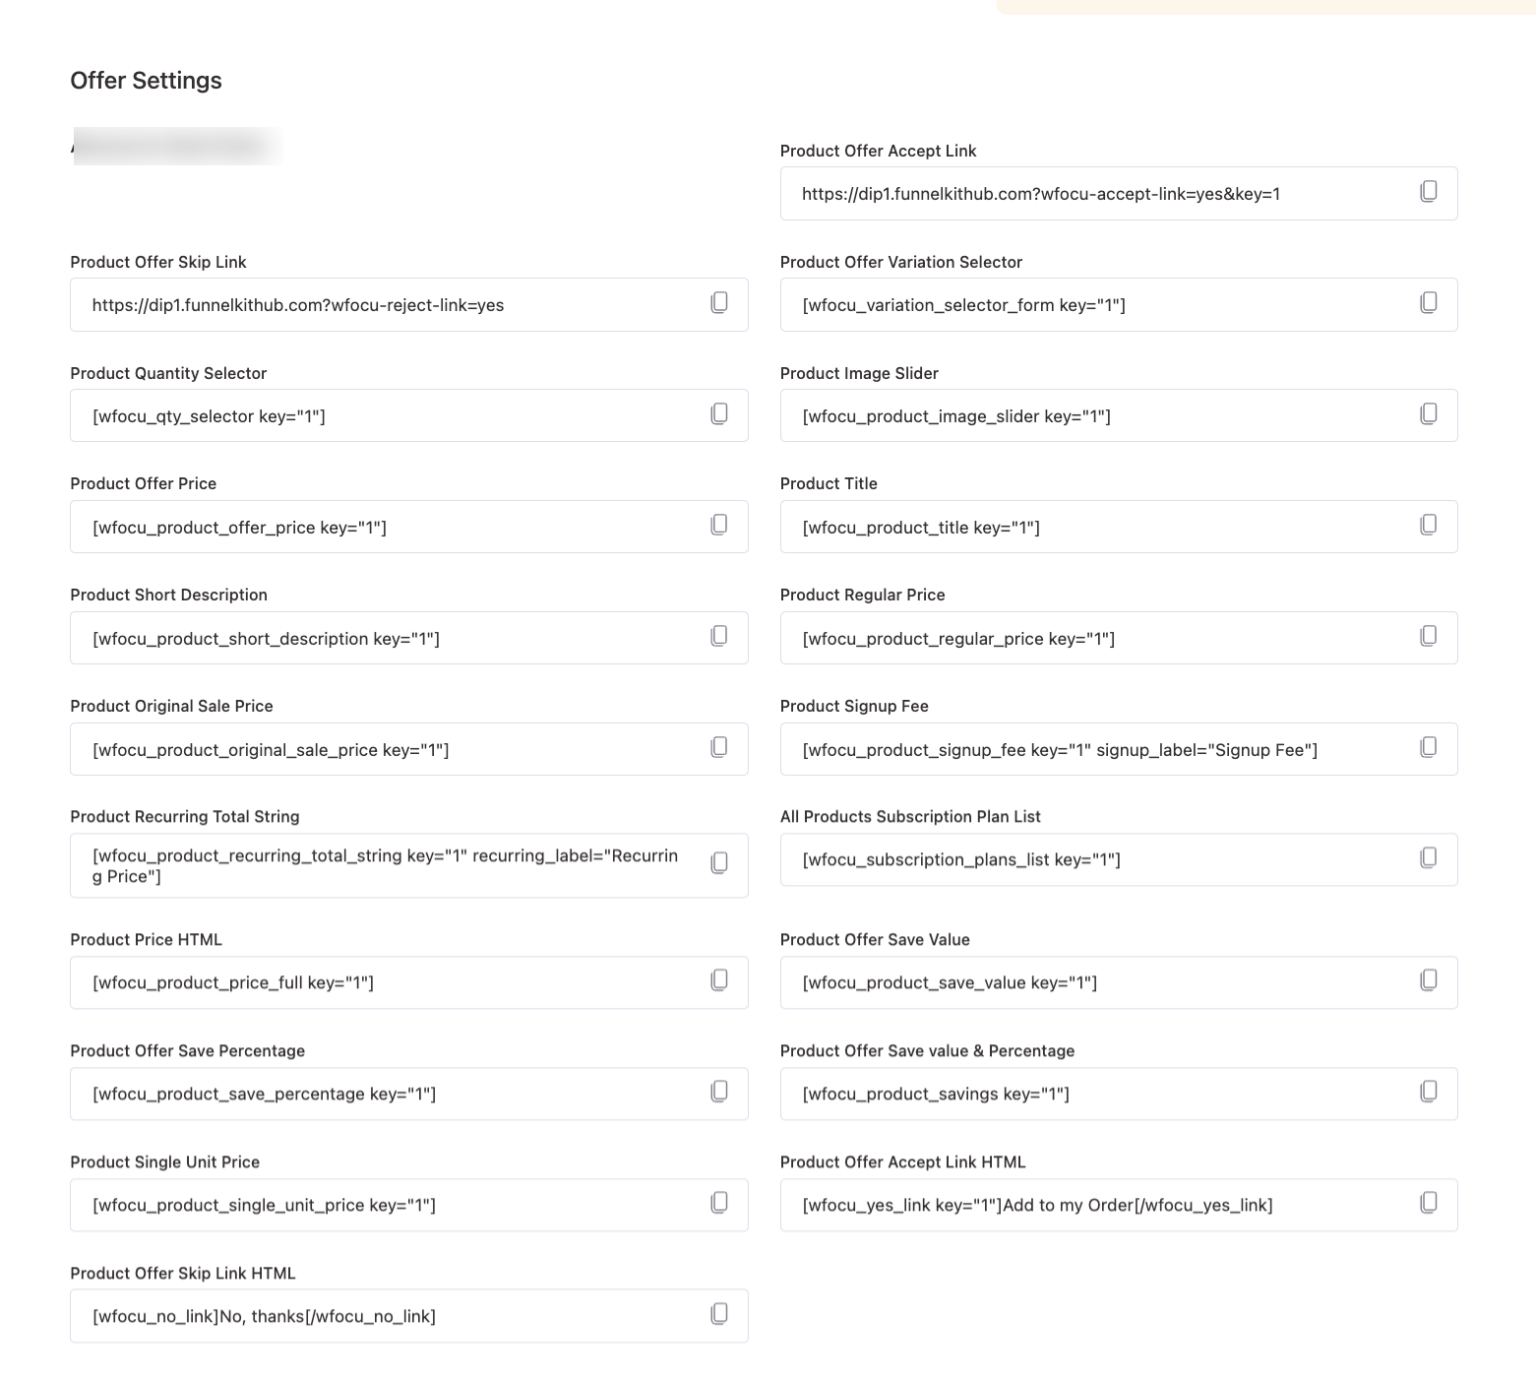Copy the quantity selector shortcode
Image resolution: width=1536 pixels, height=1382 pixels.
point(718,414)
